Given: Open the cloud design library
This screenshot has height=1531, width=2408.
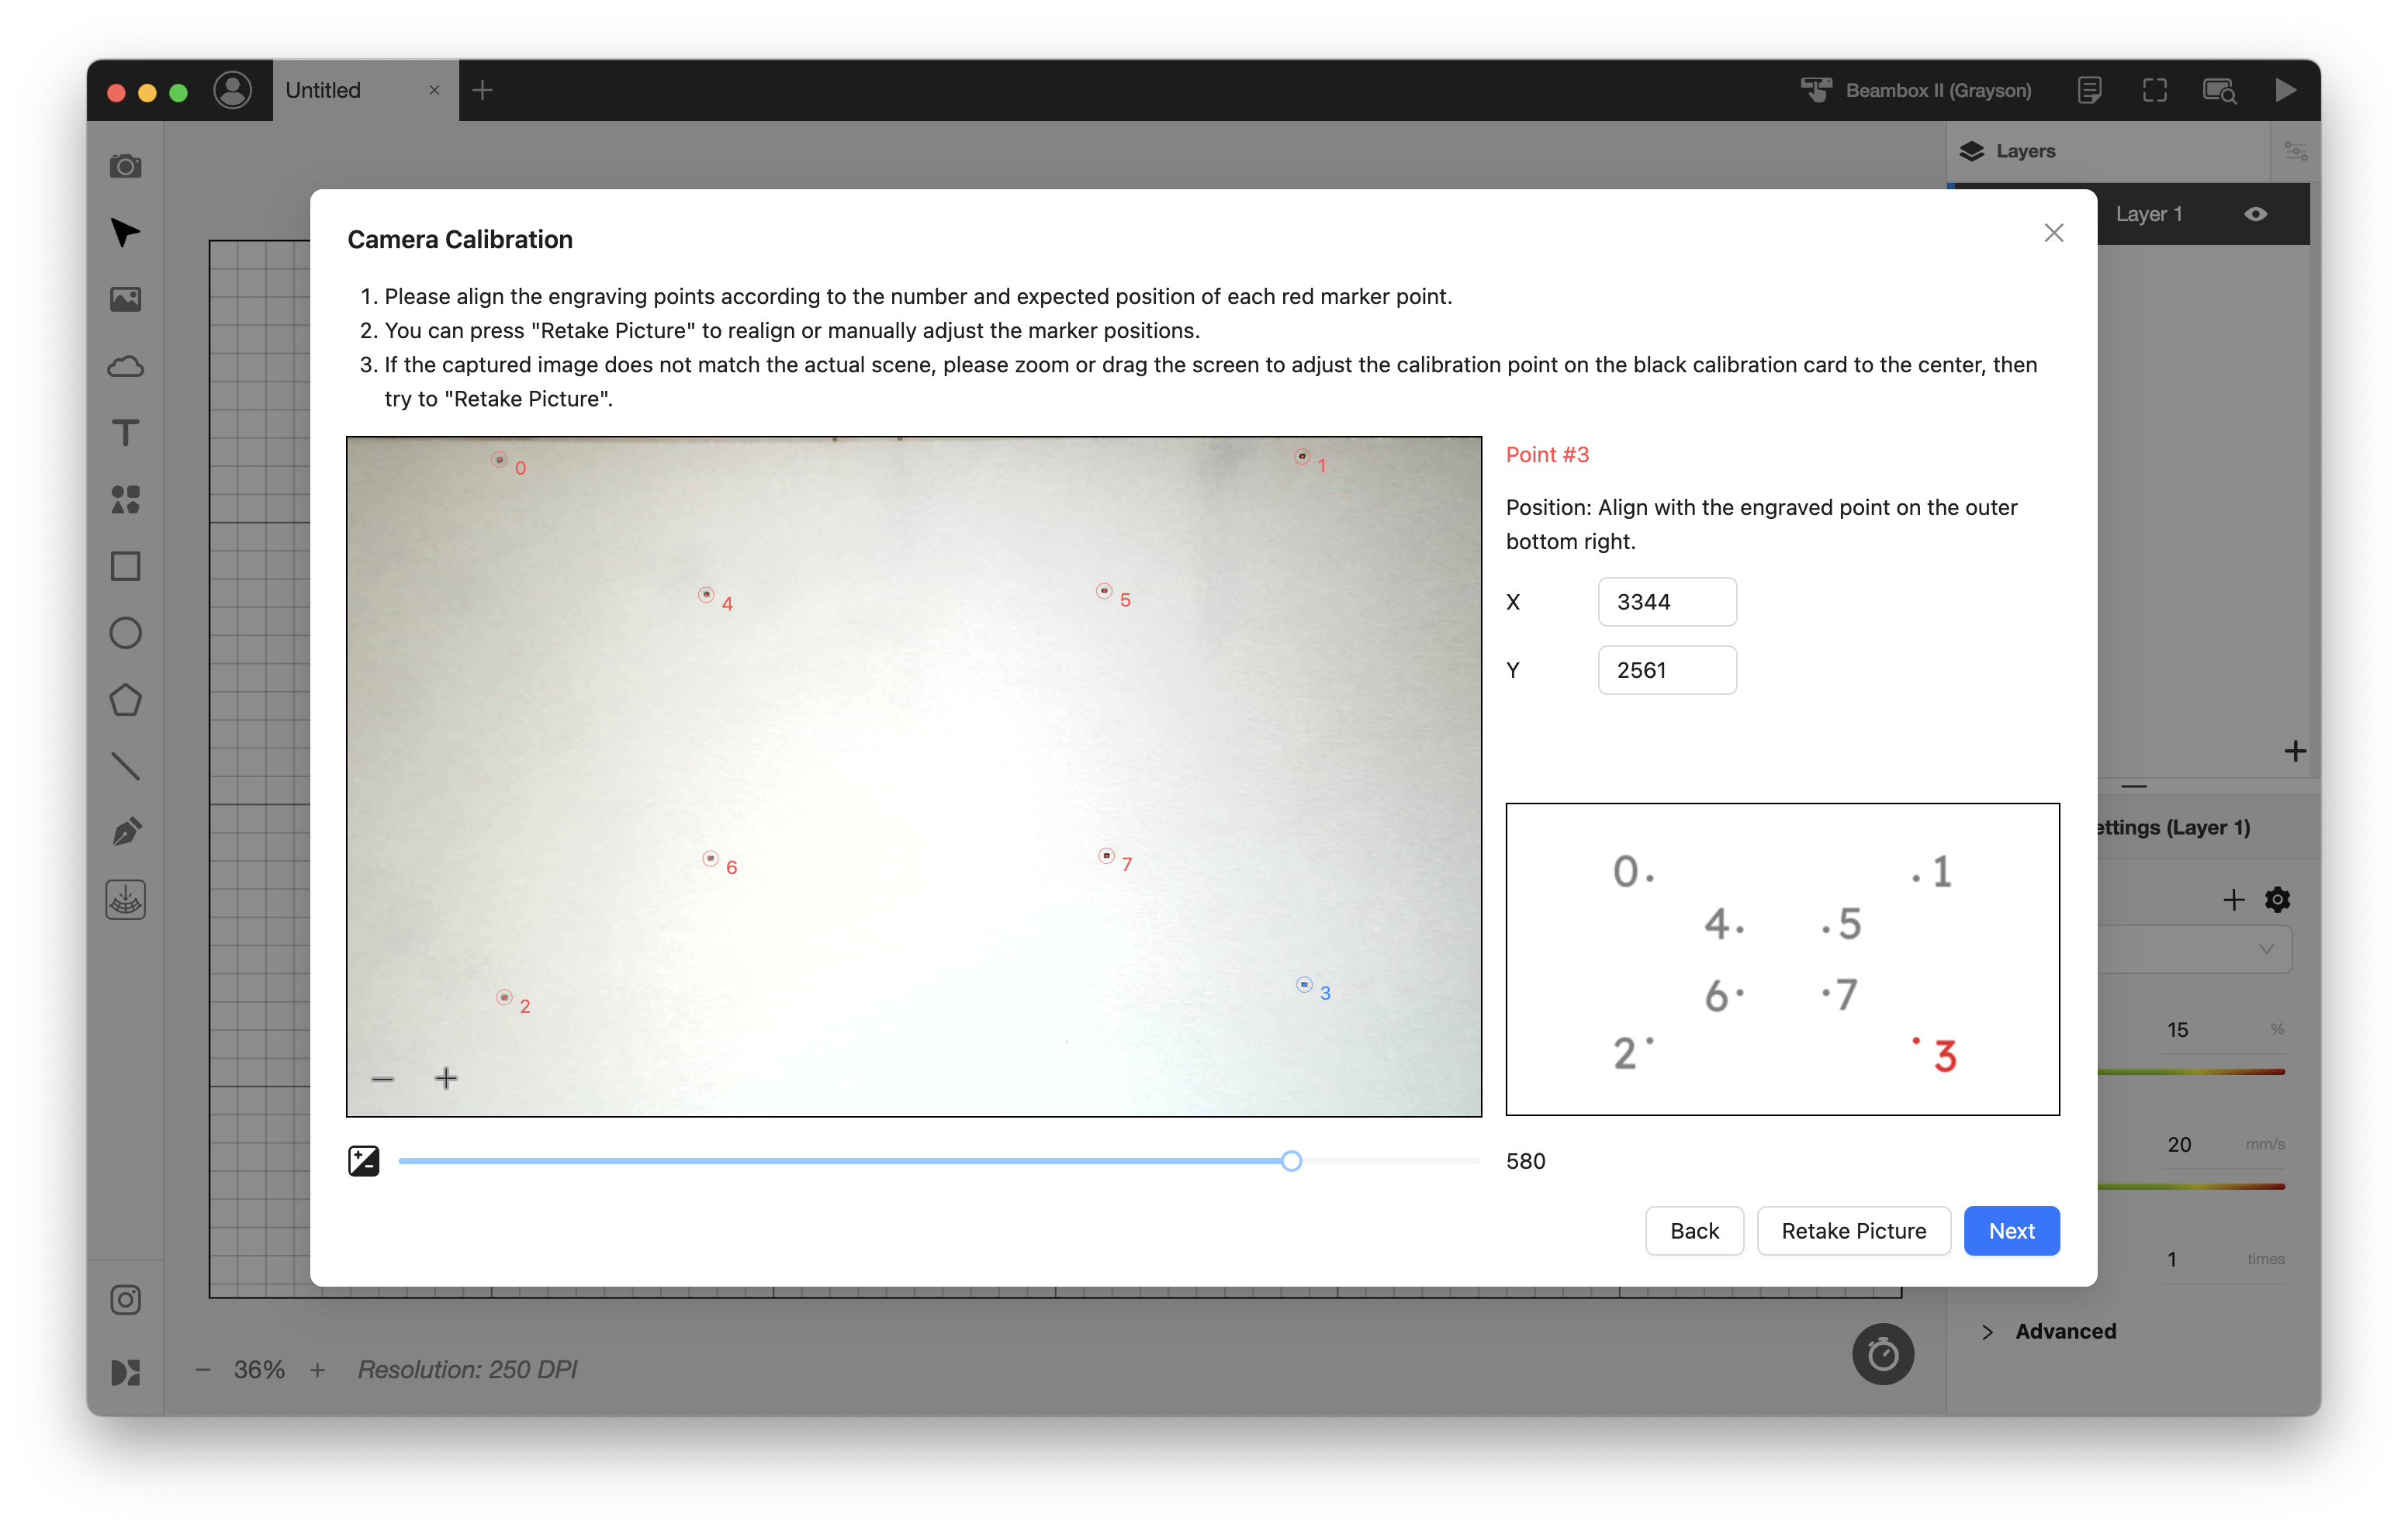Looking at the screenshot, I should [125, 366].
